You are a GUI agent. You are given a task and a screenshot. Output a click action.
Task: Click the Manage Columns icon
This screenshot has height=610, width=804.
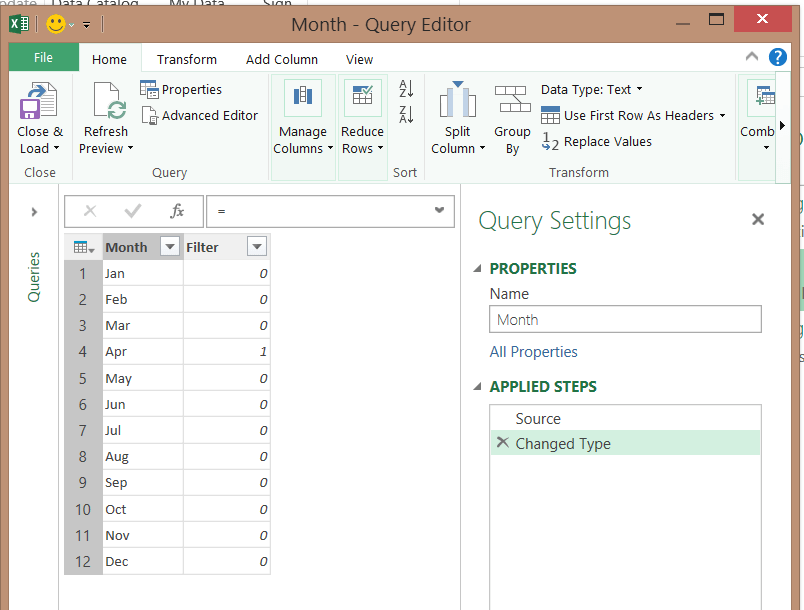pos(302,99)
